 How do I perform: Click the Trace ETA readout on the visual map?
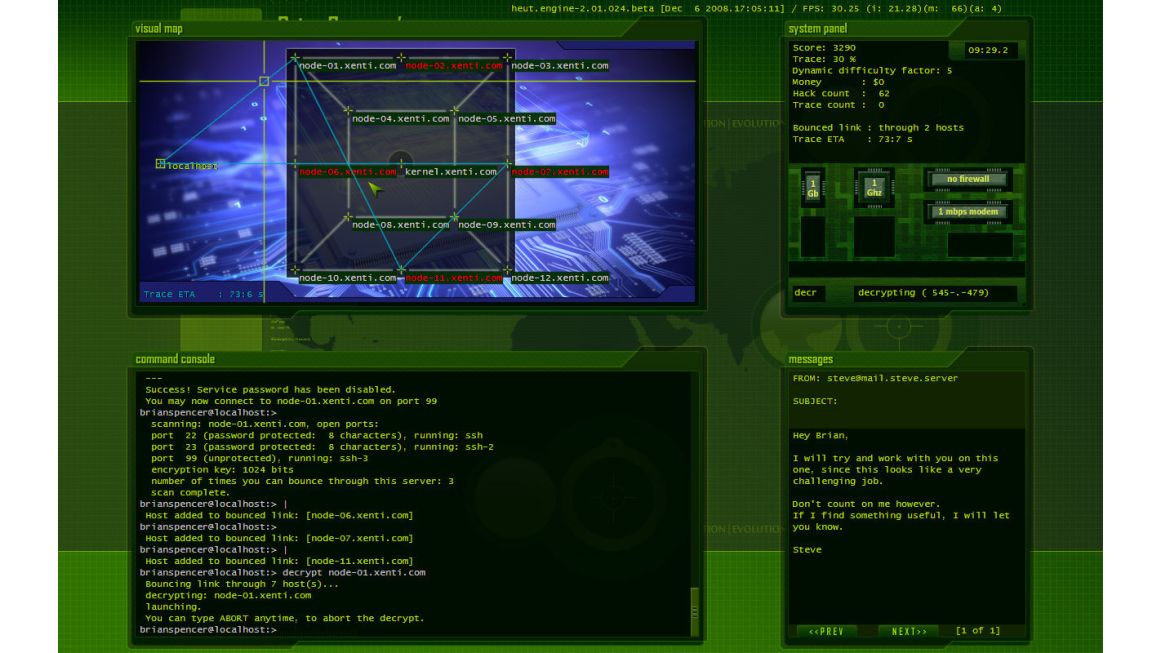[203, 294]
